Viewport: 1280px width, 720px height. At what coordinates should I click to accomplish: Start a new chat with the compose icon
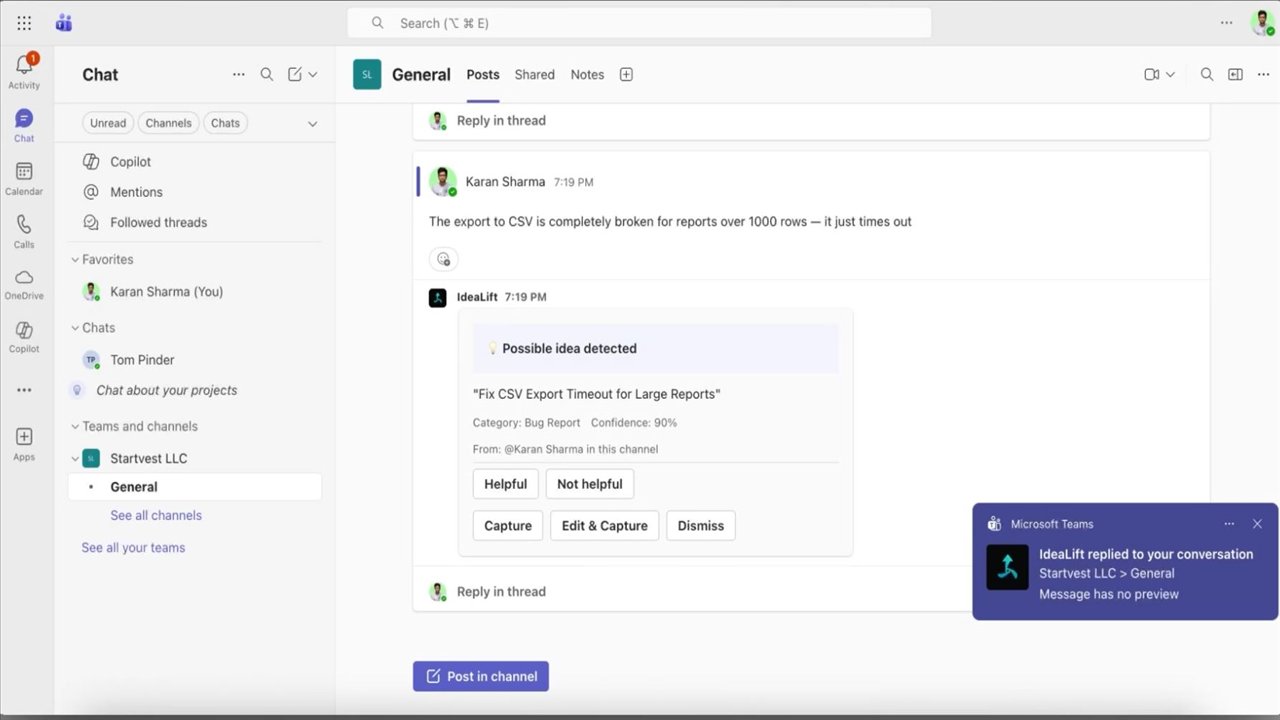[x=295, y=74]
